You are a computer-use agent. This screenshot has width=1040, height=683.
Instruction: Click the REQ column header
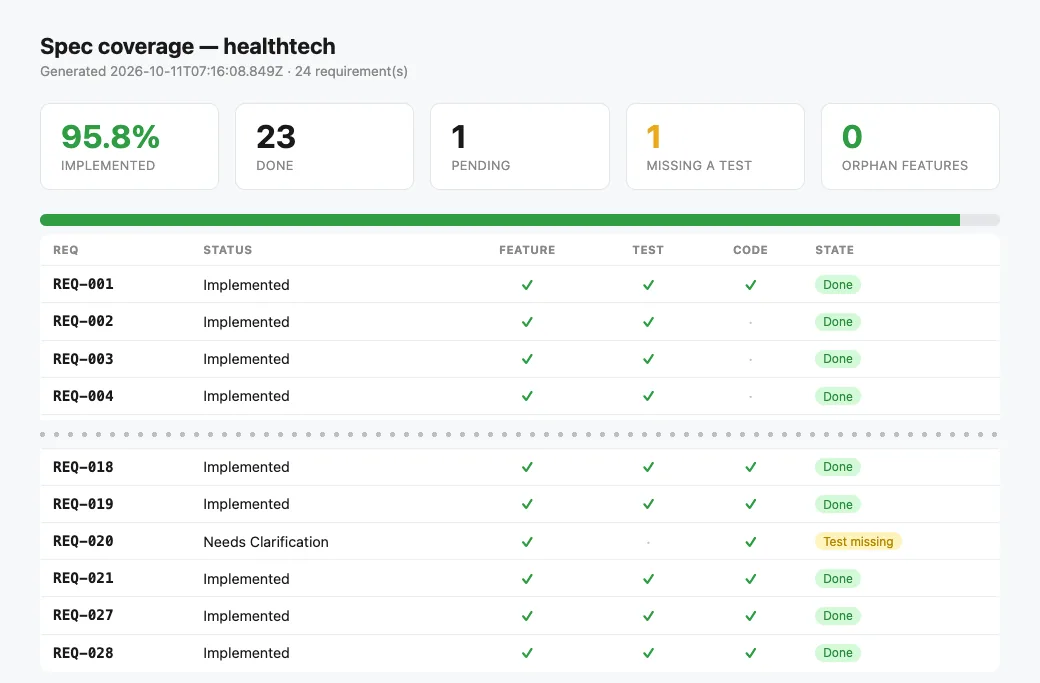[x=66, y=250]
